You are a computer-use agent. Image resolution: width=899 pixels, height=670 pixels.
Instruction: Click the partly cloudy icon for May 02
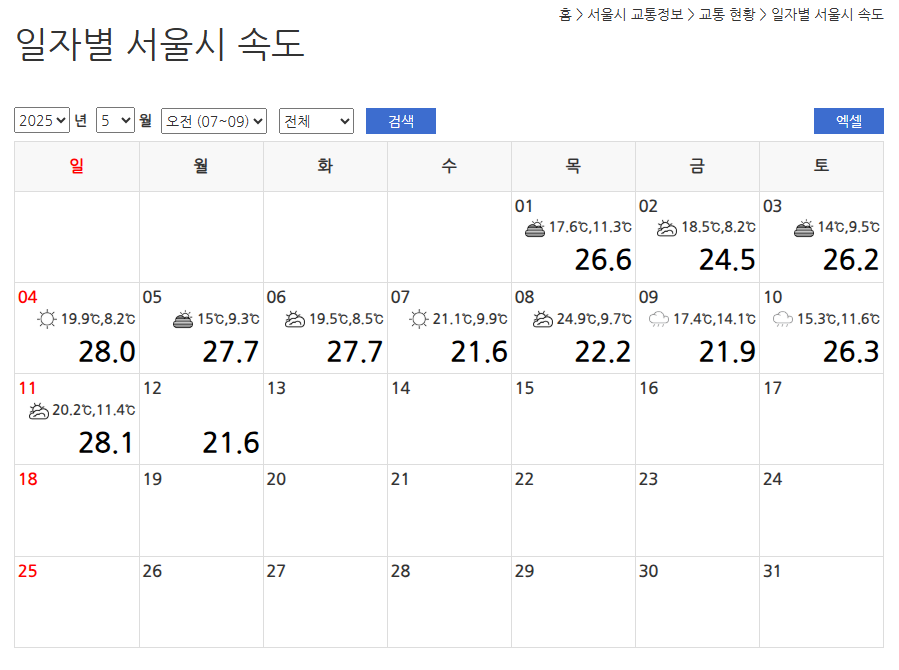(x=667, y=228)
